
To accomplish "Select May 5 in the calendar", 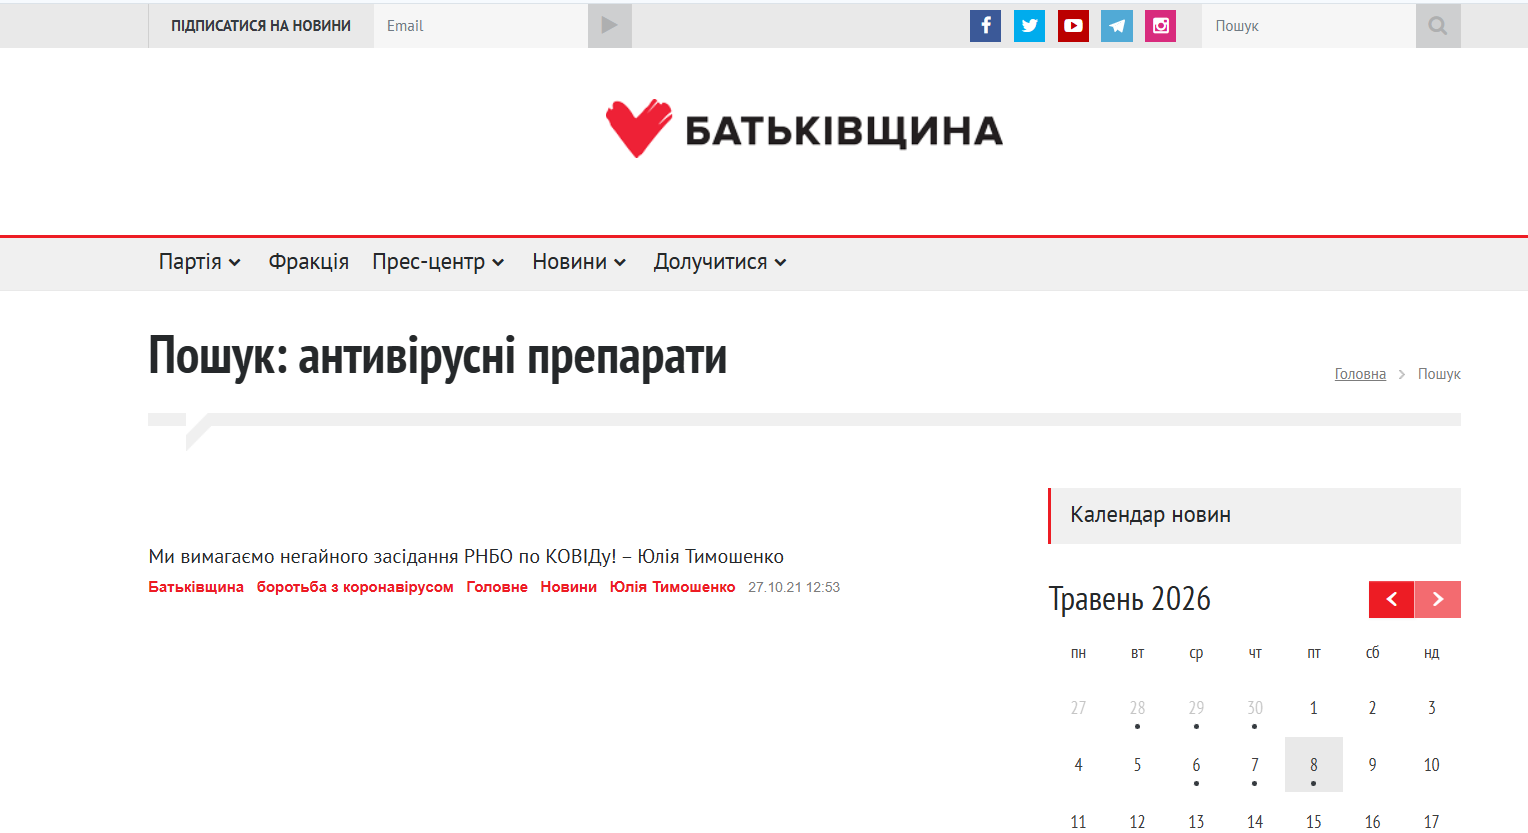I will coord(1137,765).
